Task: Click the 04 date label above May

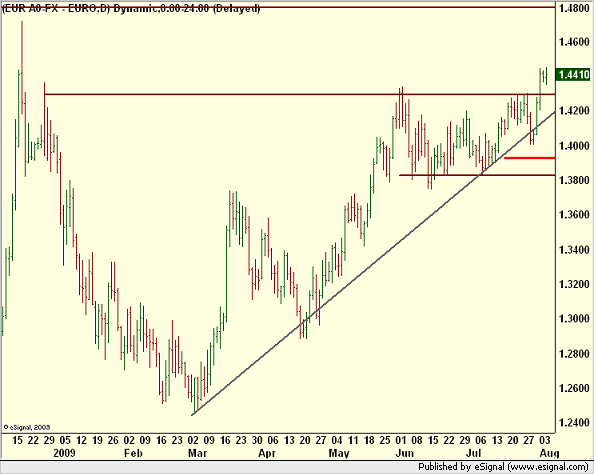Action: pos(337,441)
